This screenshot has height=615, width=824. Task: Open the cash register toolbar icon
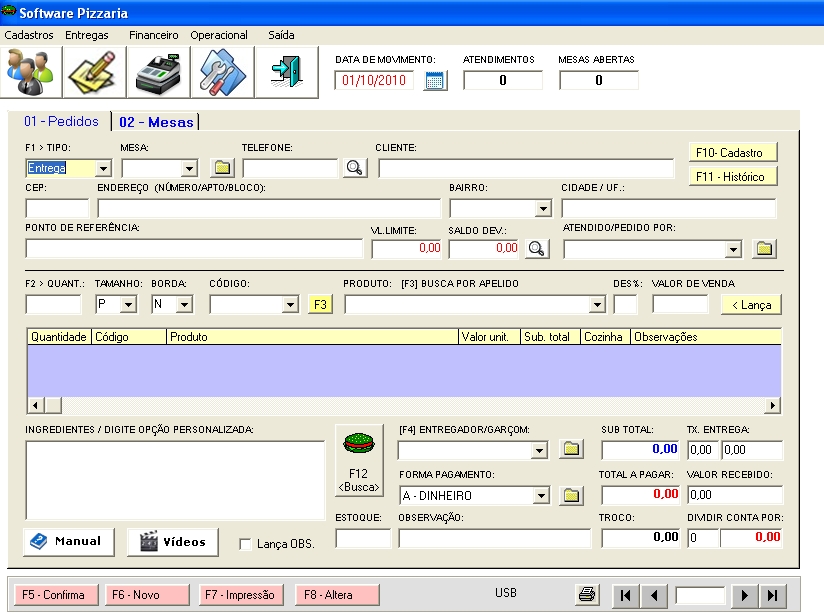pos(159,72)
